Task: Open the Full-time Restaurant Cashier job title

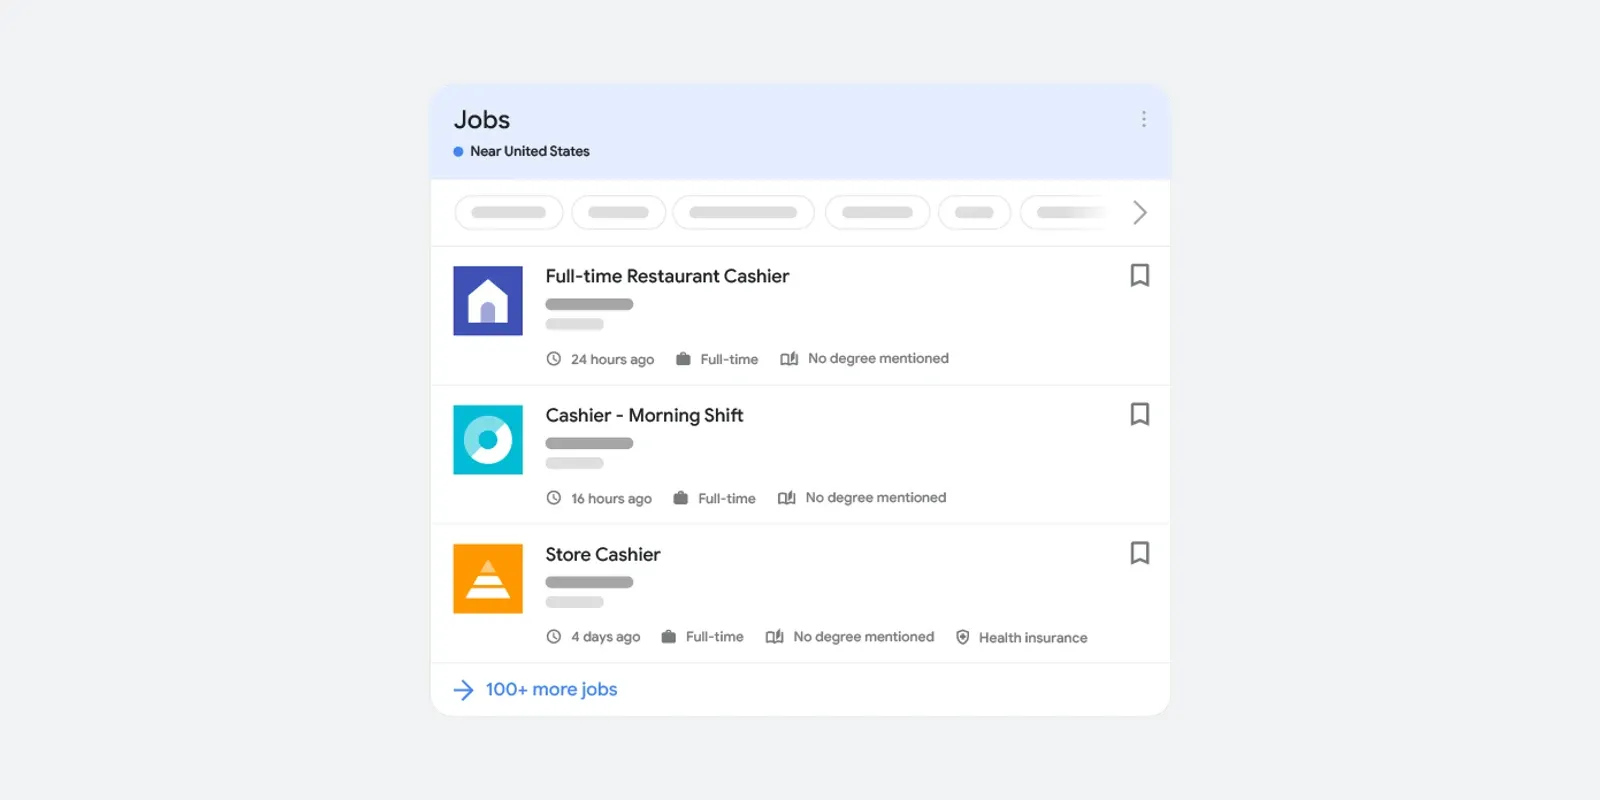Action: click(x=667, y=276)
